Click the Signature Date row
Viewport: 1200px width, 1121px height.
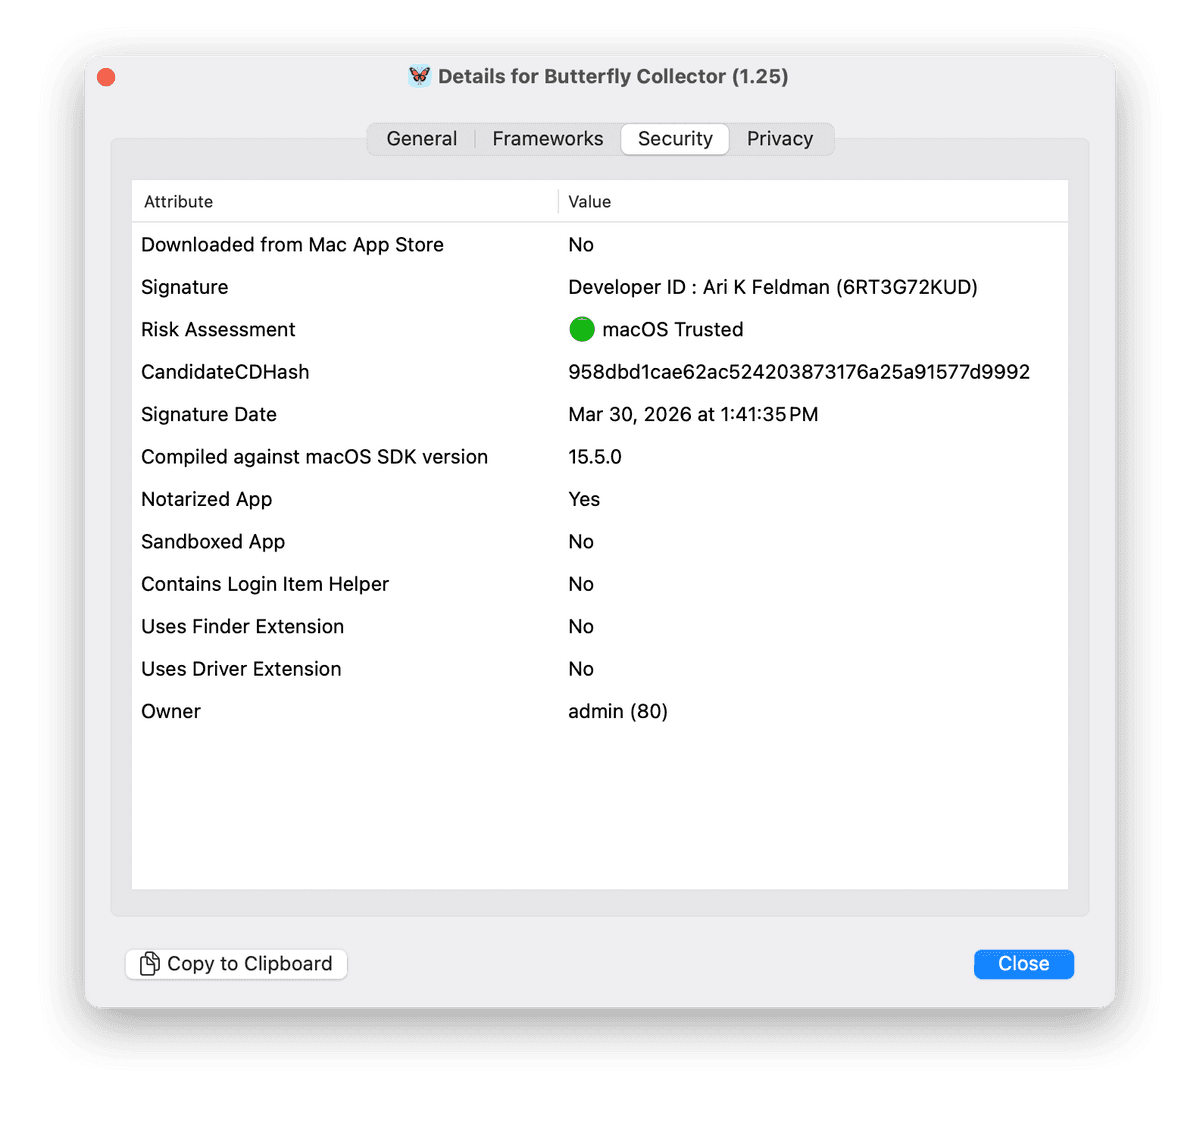point(209,414)
